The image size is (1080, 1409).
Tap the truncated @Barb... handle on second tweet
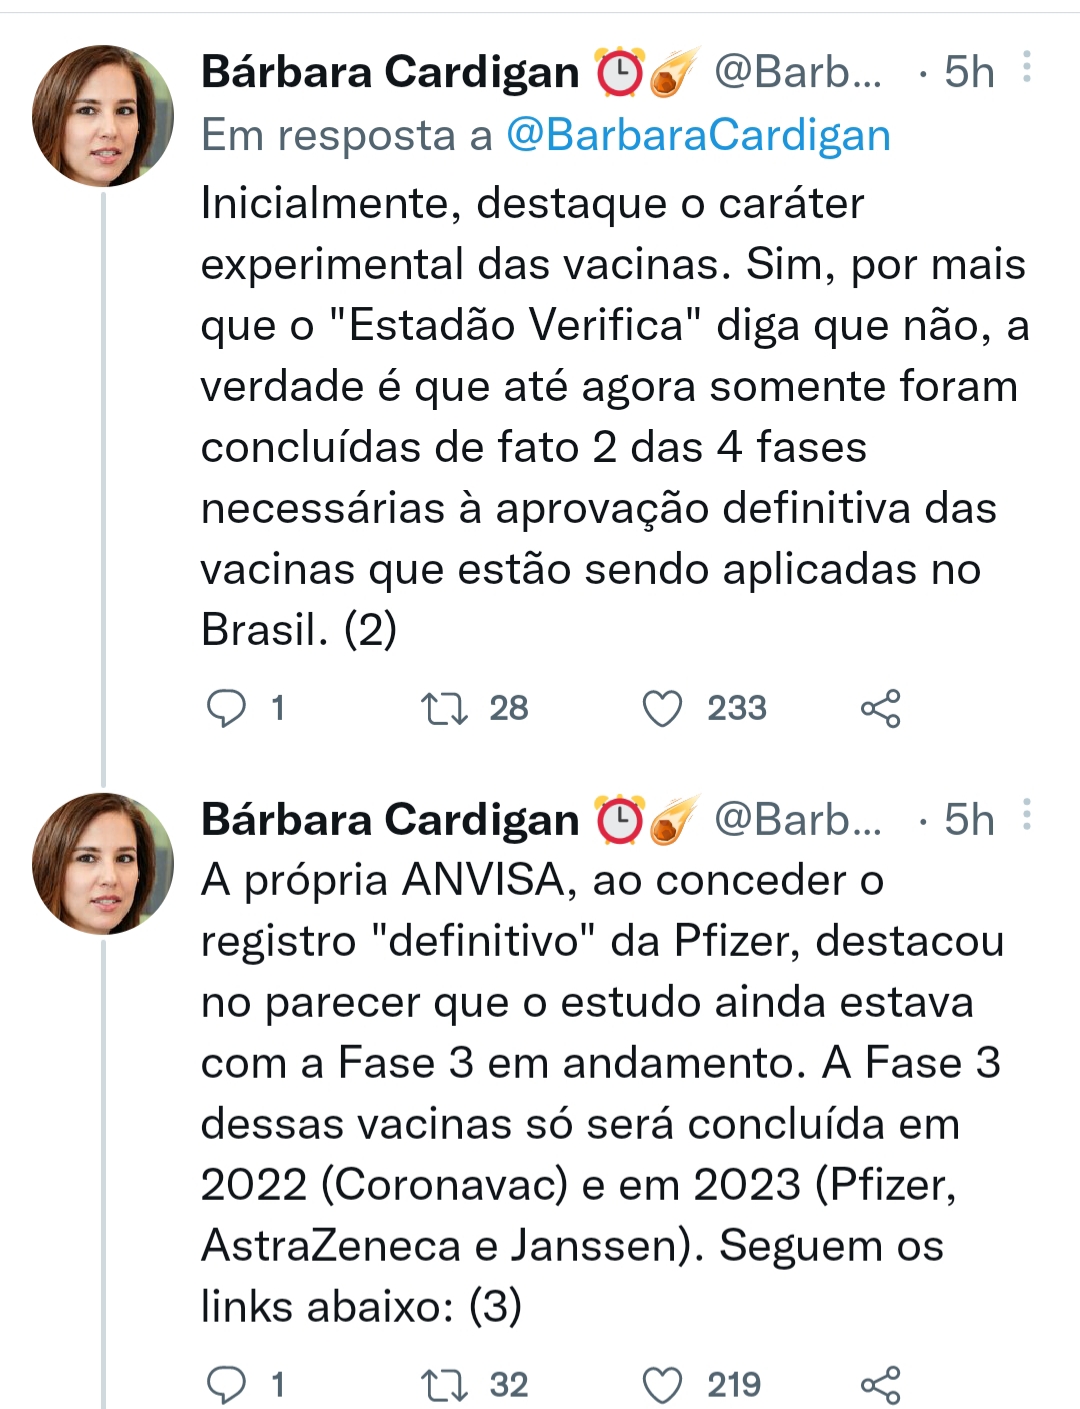(798, 820)
